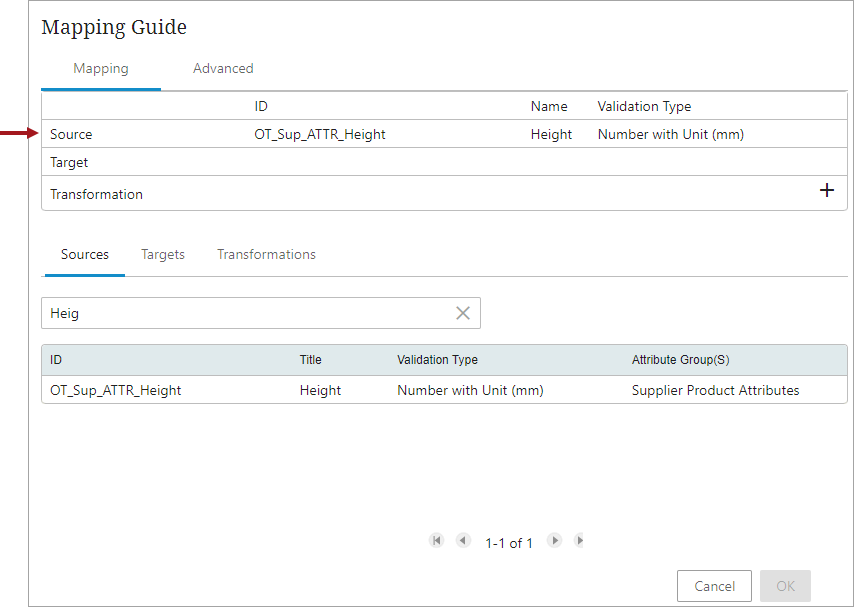
Task: Sort results by the Title column header
Action: pos(311,360)
